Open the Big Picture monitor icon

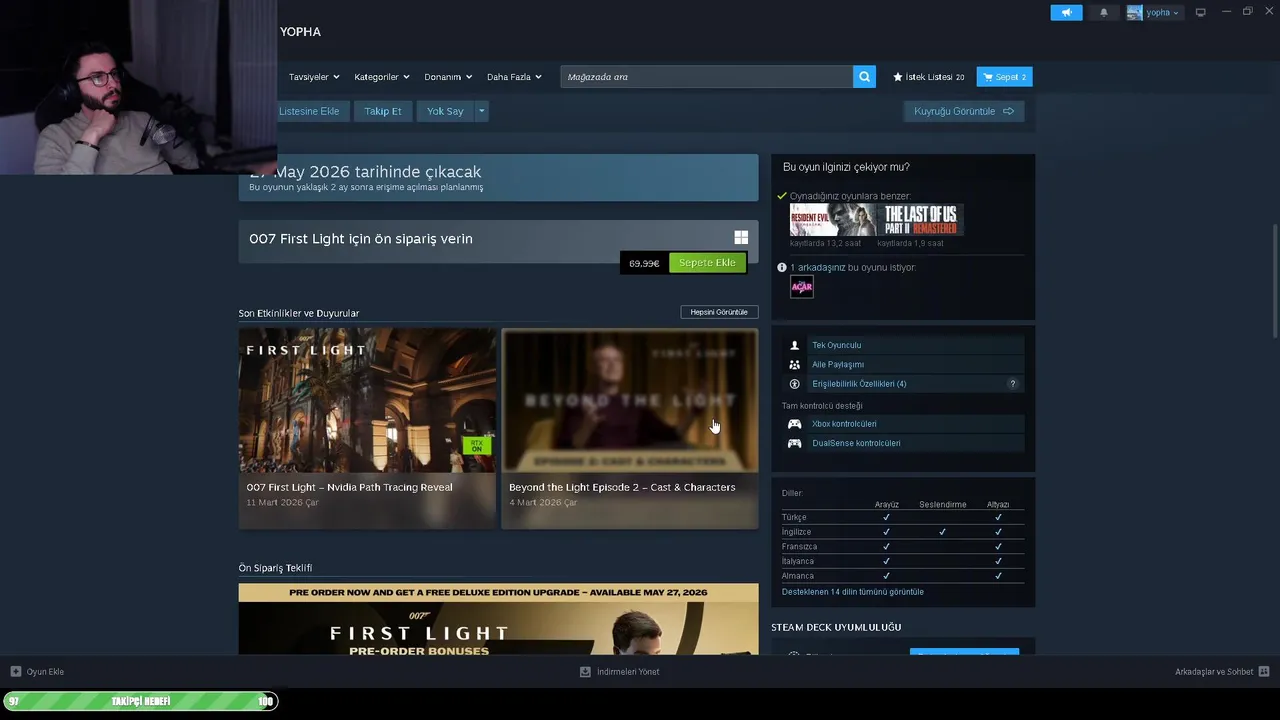[x=1200, y=12]
